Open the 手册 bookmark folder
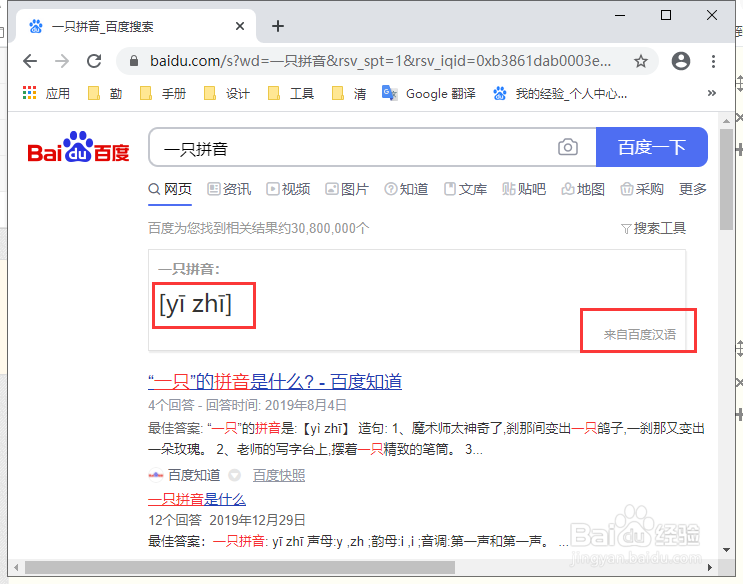This screenshot has height=584, width=743. pos(163,93)
